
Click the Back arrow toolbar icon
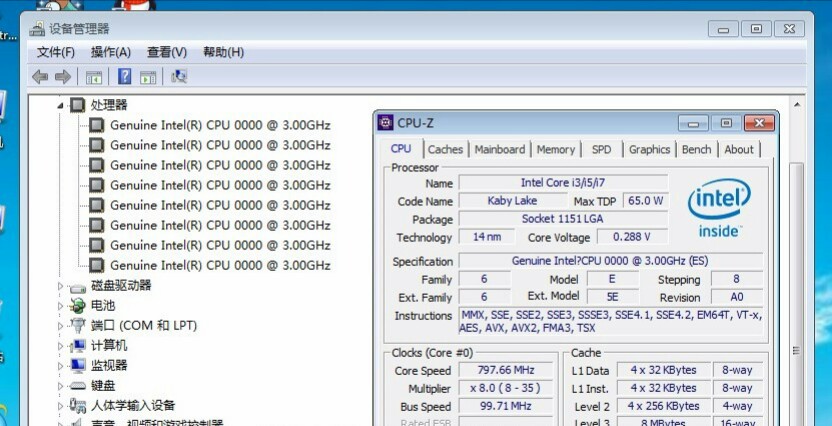(40, 77)
